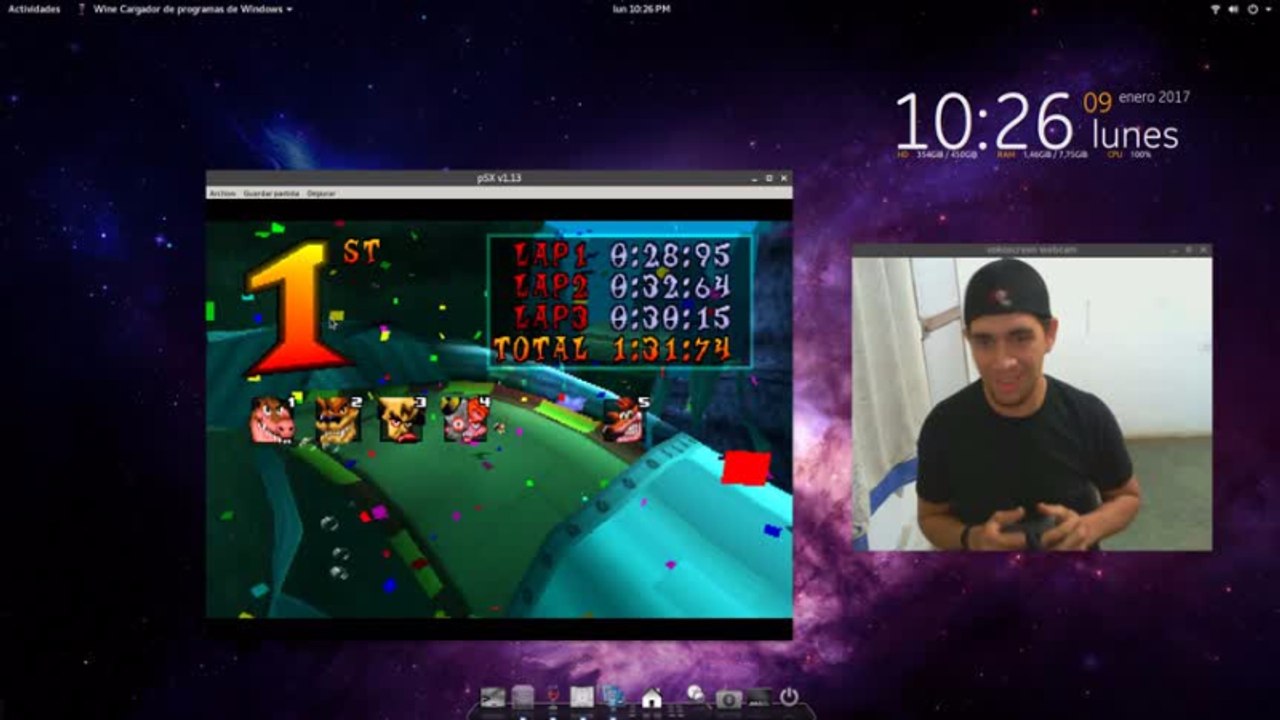This screenshot has height=720, width=1280.
Task: Click the pSX v1.13 title bar
Action: pyautogui.click(x=499, y=178)
